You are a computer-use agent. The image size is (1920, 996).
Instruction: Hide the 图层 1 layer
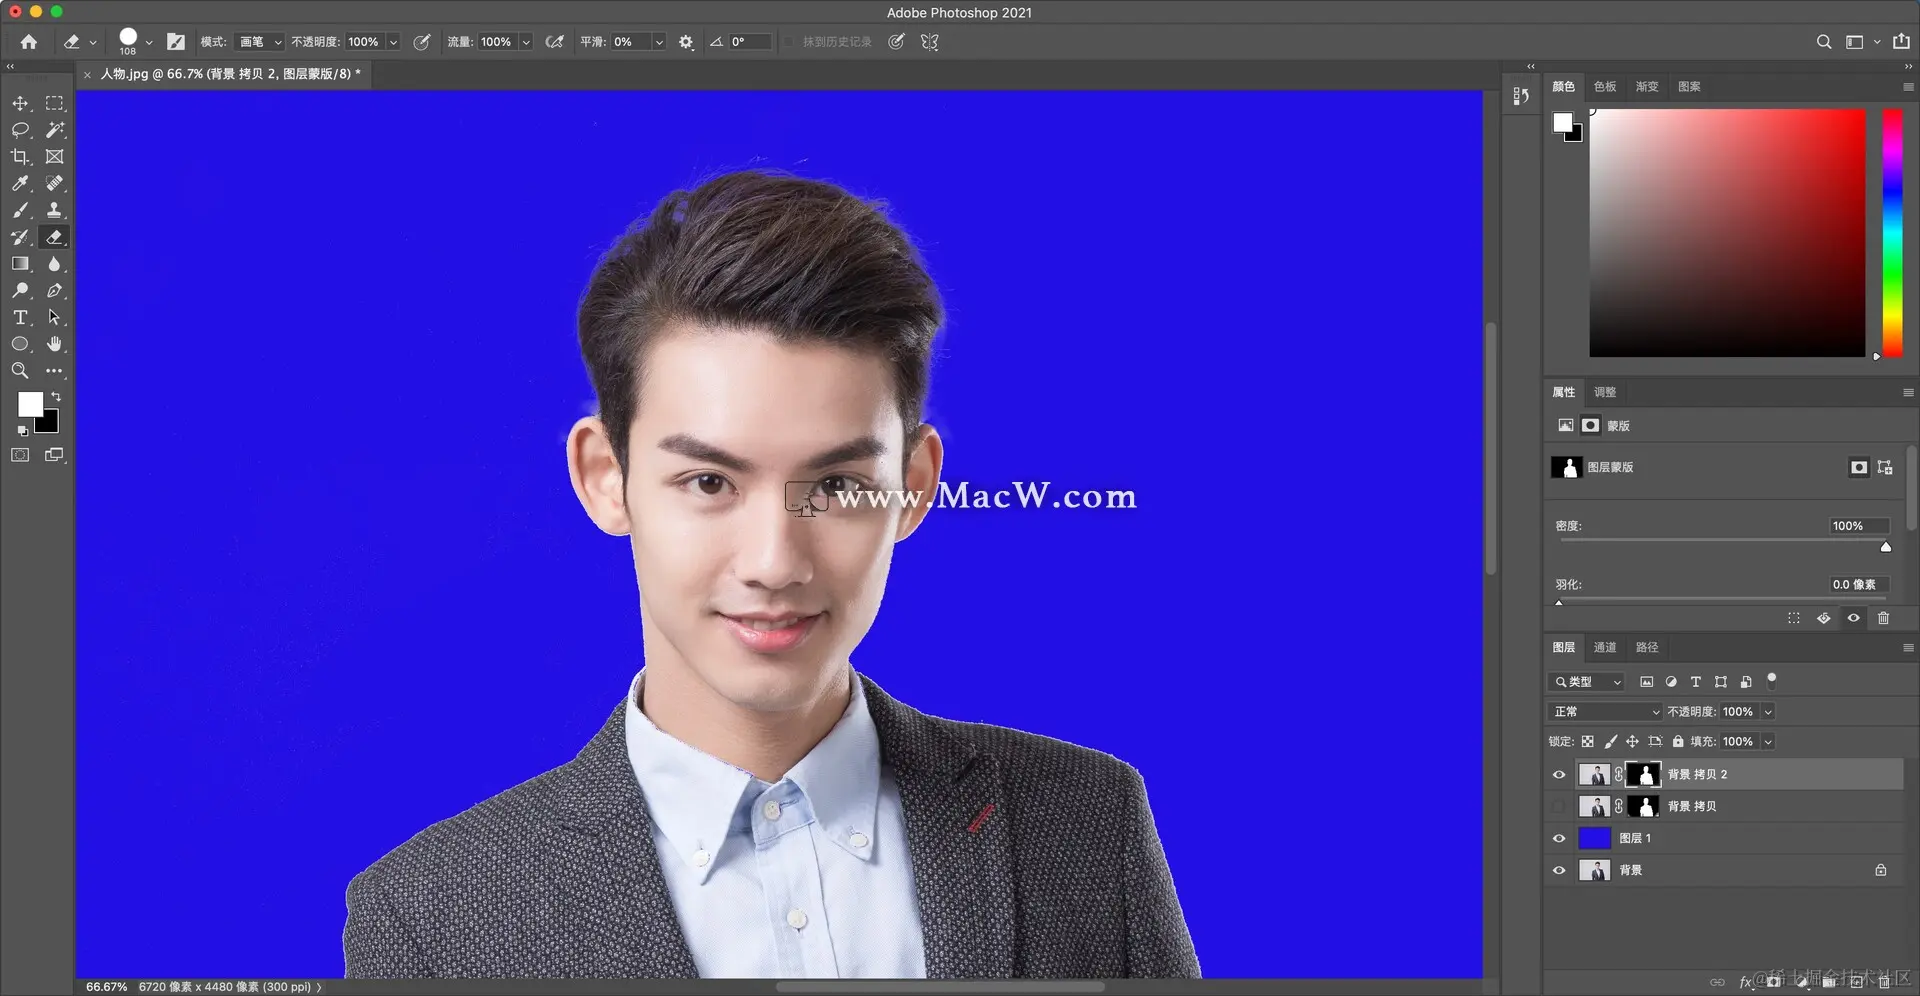tap(1559, 838)
